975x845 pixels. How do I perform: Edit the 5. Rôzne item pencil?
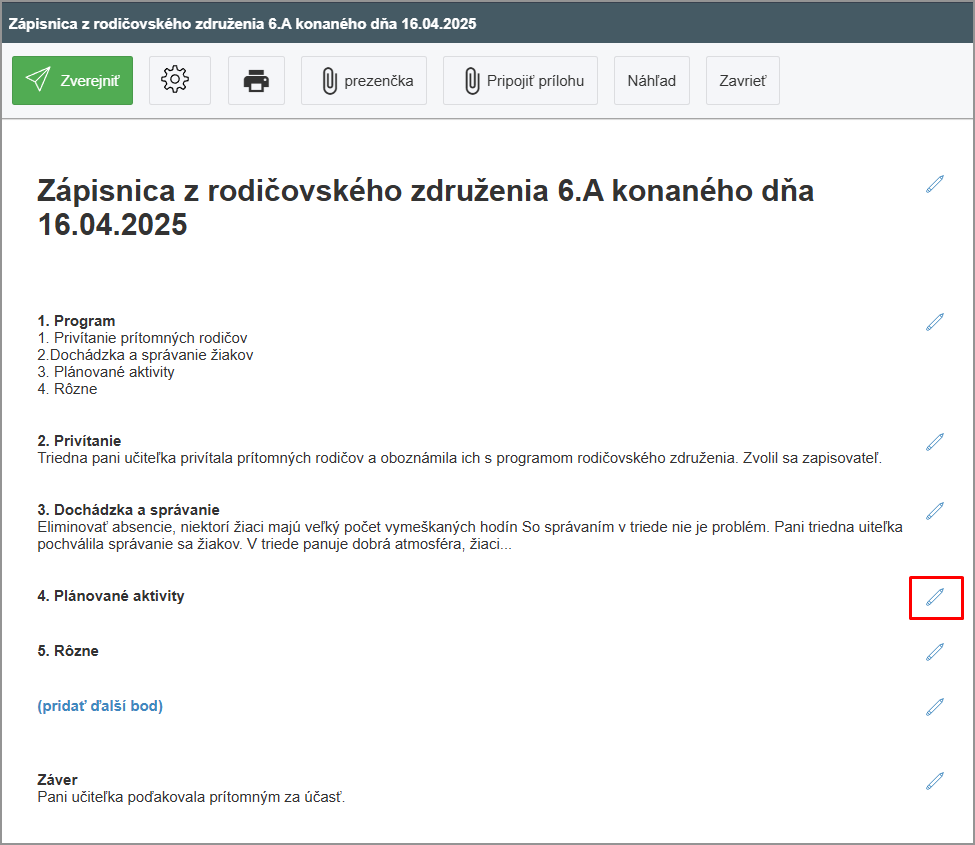coord(935,652)
